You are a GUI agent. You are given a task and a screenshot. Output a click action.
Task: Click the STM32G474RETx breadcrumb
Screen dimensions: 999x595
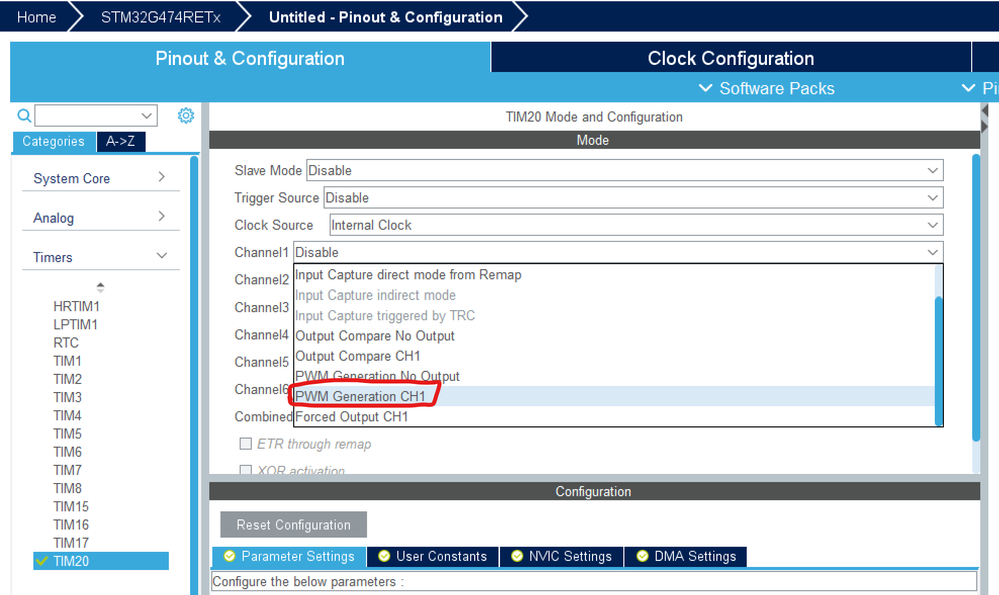[x=161, y=17]
